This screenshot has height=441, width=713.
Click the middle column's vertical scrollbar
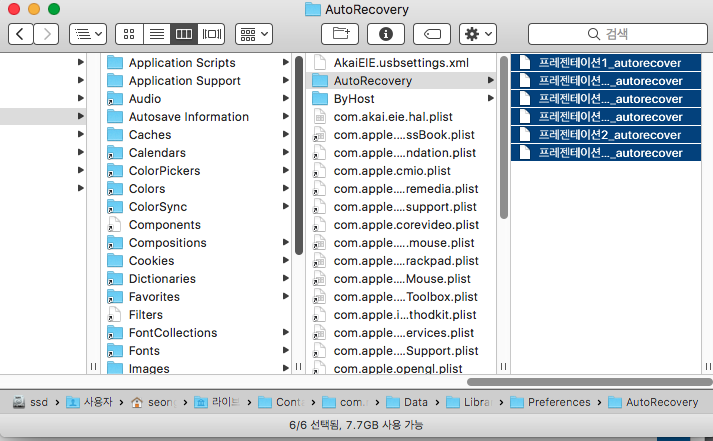coord(504,137)
